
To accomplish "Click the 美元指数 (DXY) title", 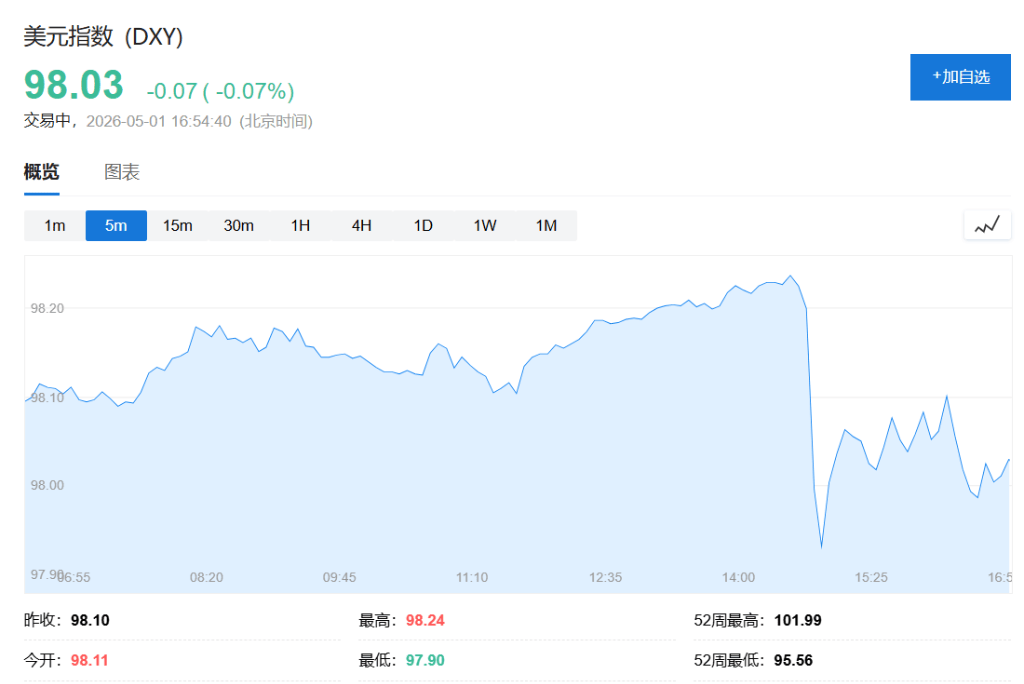I will tap(103, 37).
